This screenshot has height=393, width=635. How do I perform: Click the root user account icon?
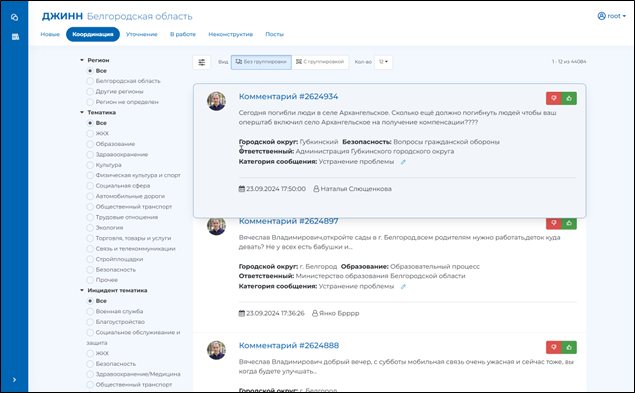point(601,16)
